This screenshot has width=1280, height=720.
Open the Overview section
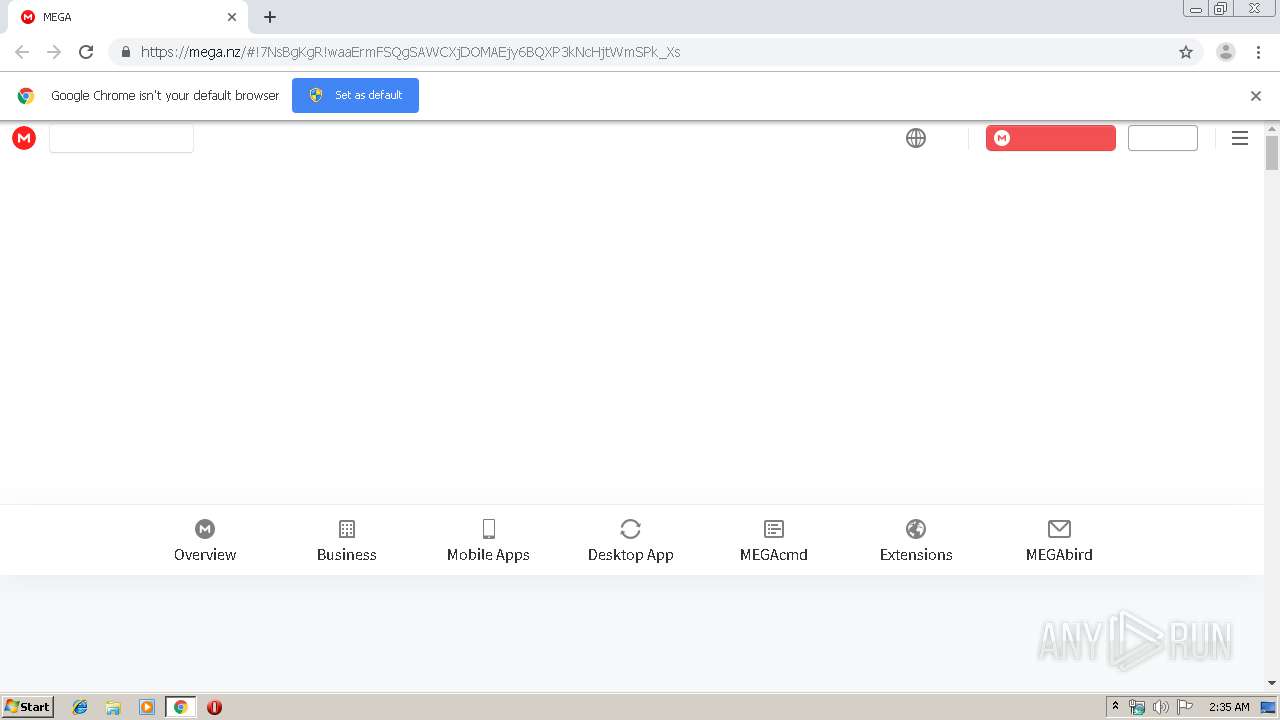coord(205,541)
